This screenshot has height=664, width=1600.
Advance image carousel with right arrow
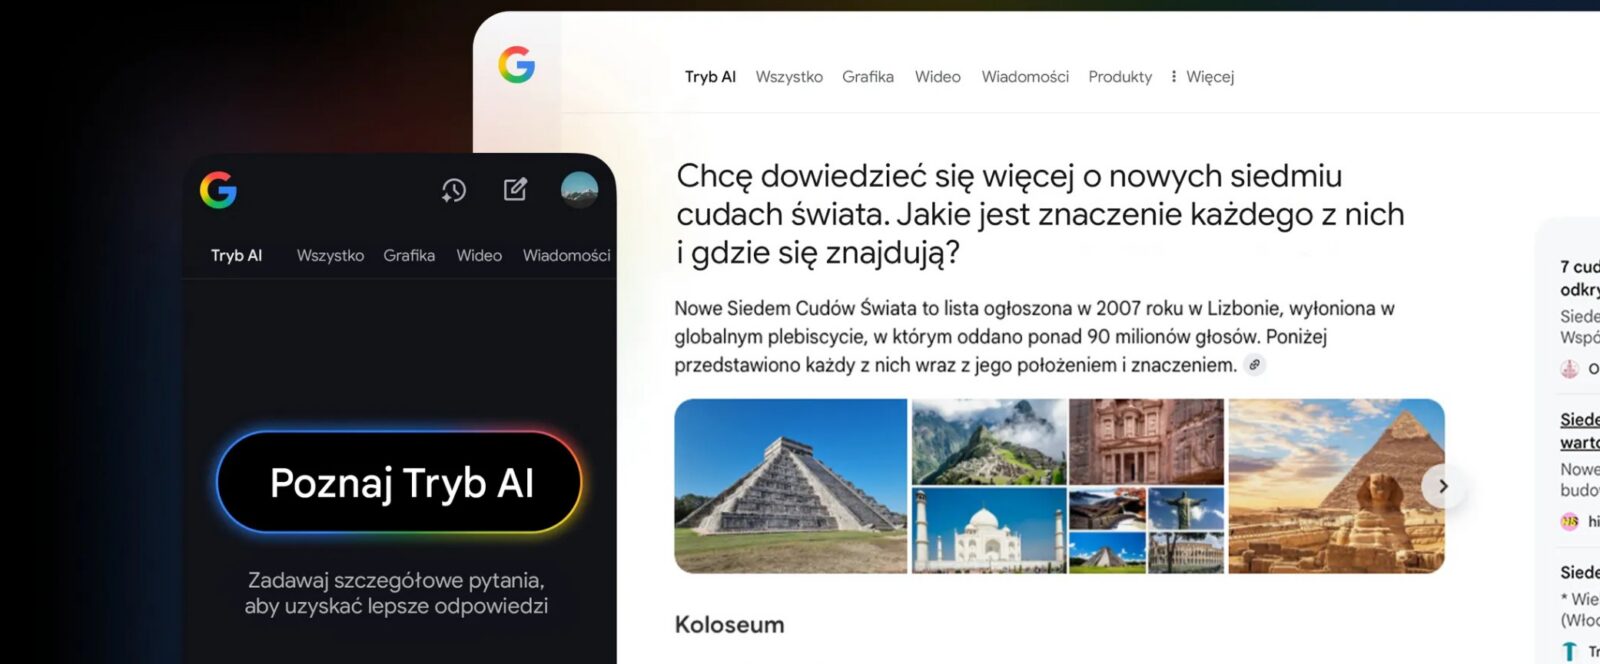coord(1443,486)
